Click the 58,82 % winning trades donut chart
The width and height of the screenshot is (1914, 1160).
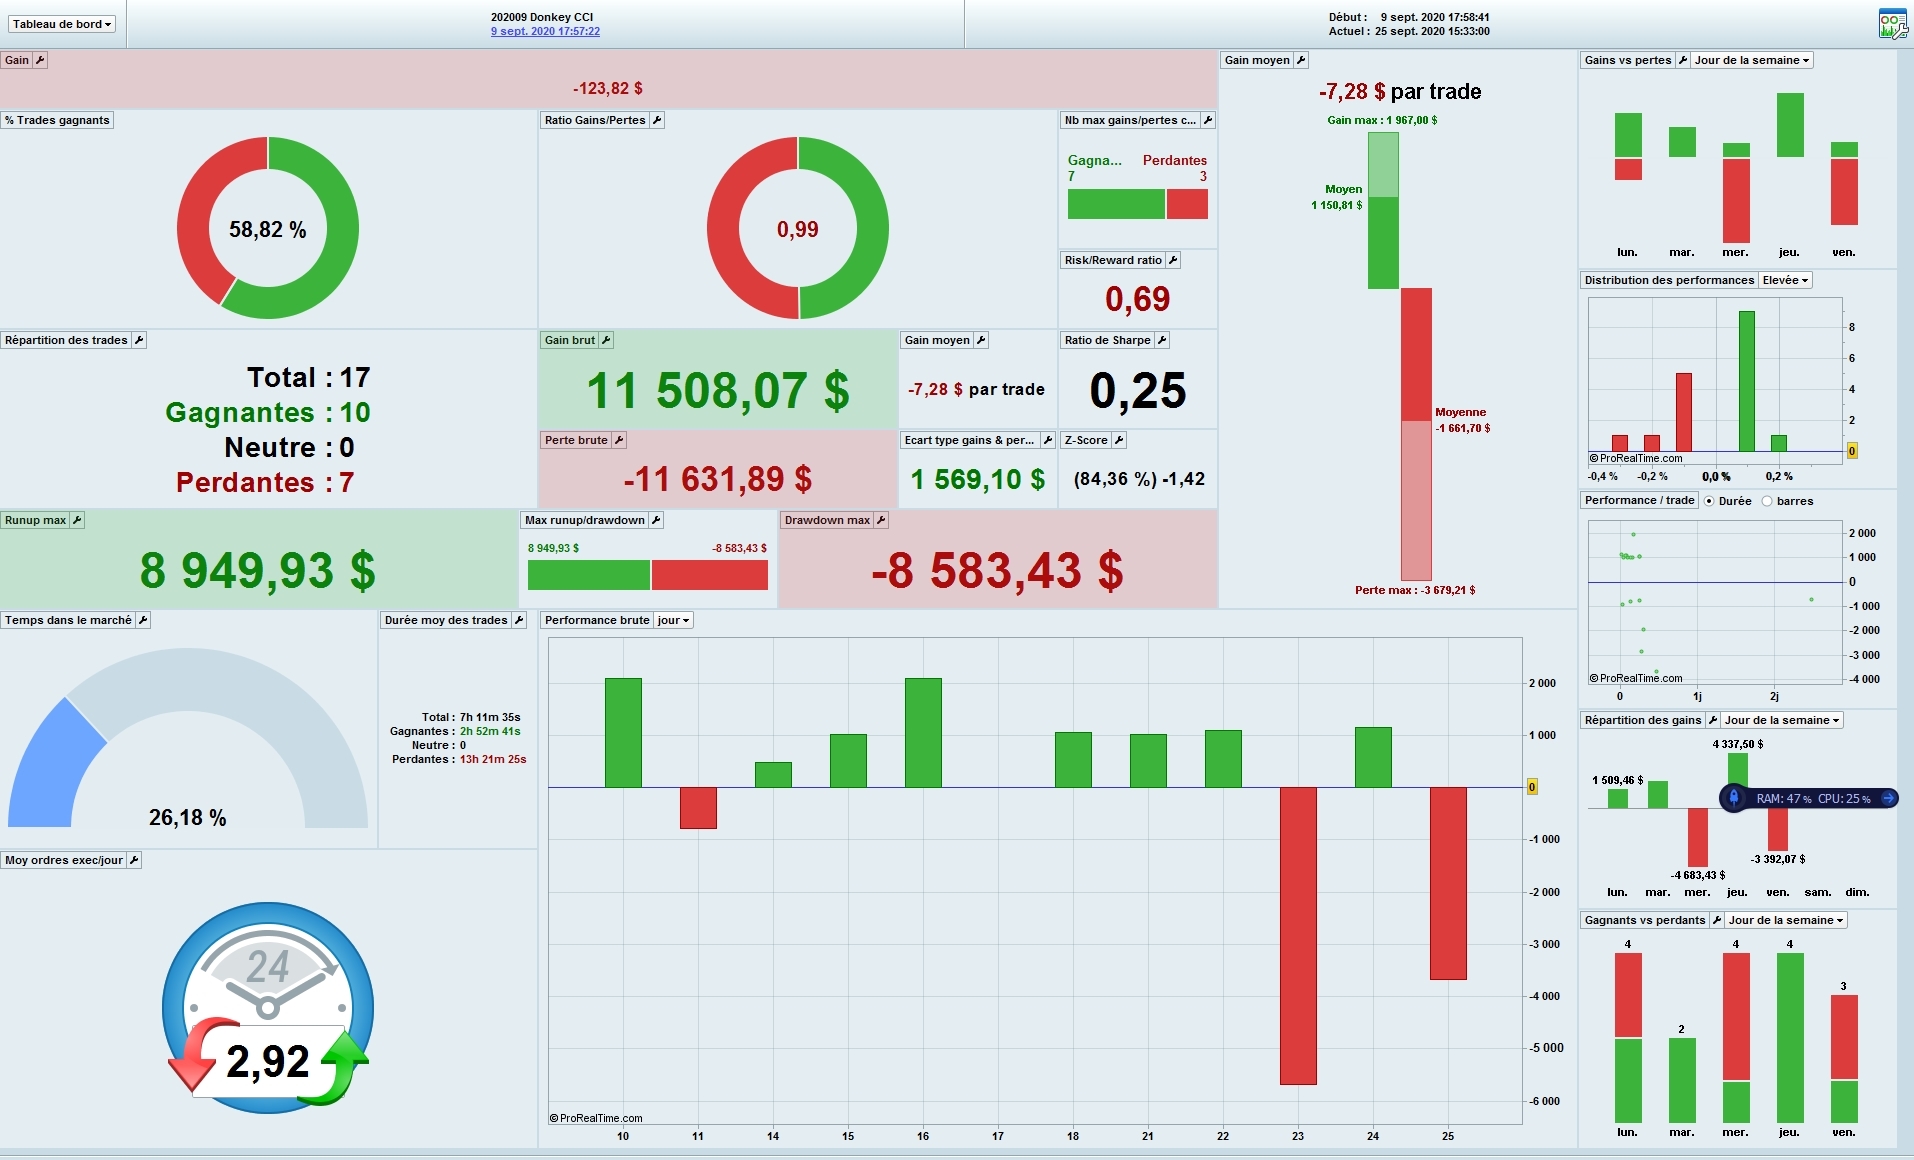(x=268, y=229)
